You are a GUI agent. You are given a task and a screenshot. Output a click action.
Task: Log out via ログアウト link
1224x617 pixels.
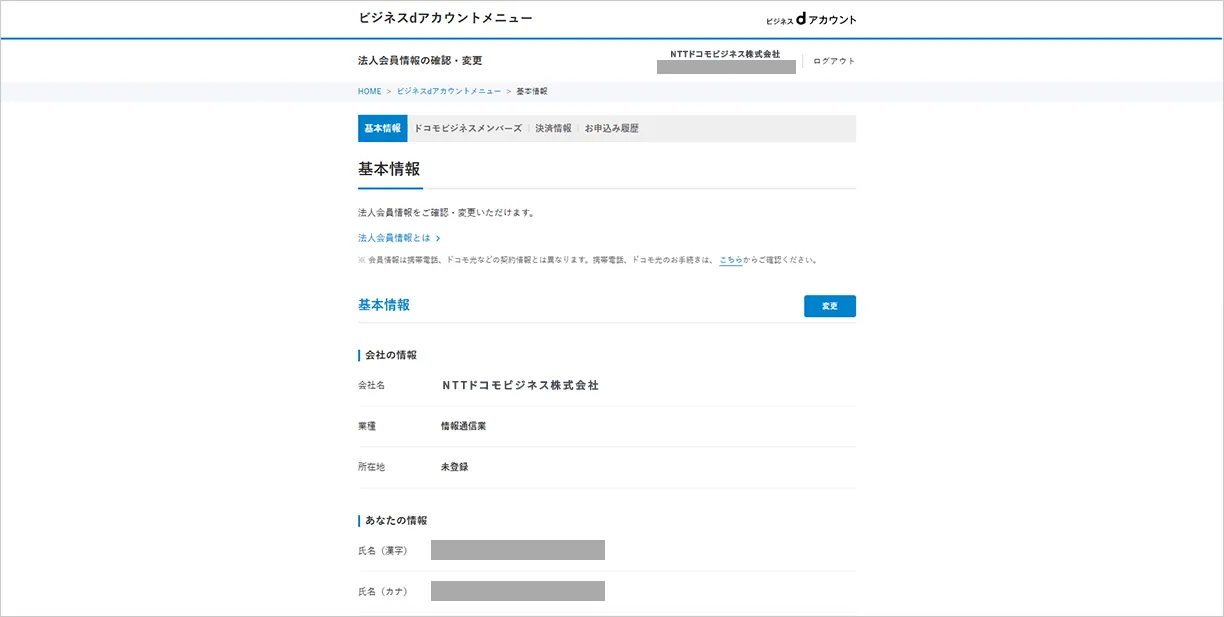pos(834,61)
